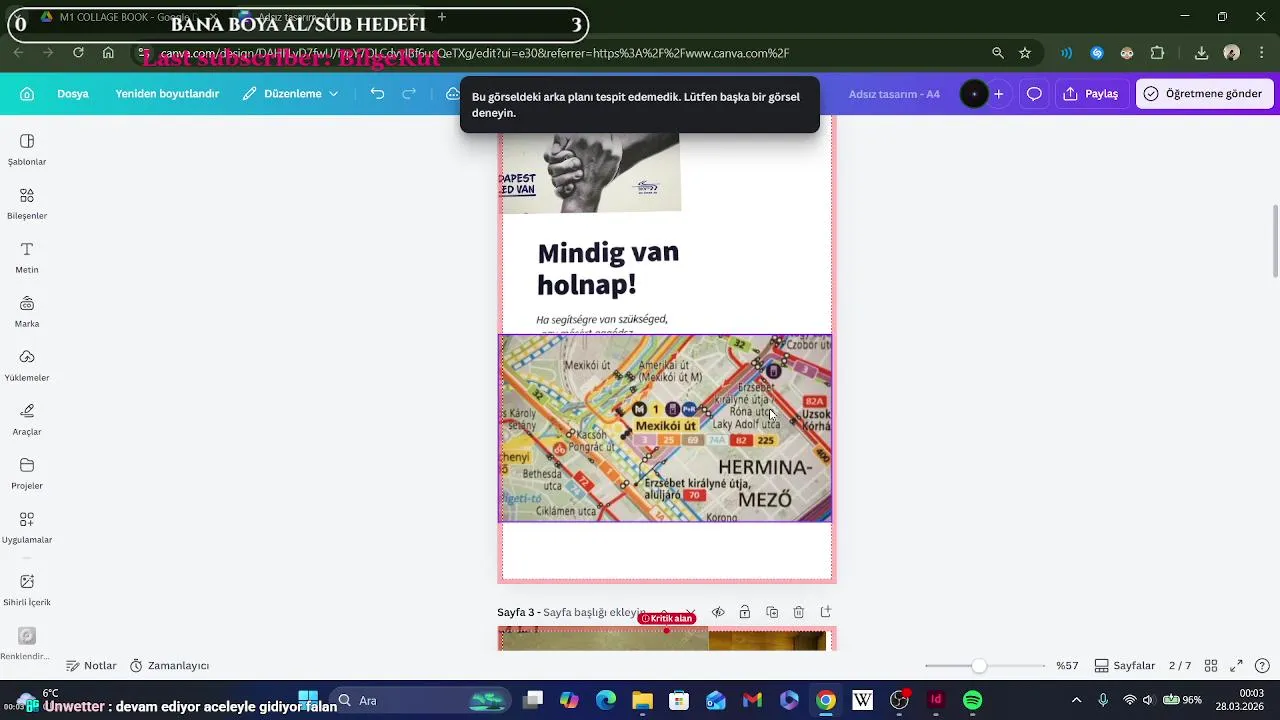Open Chrome extensions puzzle icon
The image size is (1280, 720).
tap(1158, 53)
